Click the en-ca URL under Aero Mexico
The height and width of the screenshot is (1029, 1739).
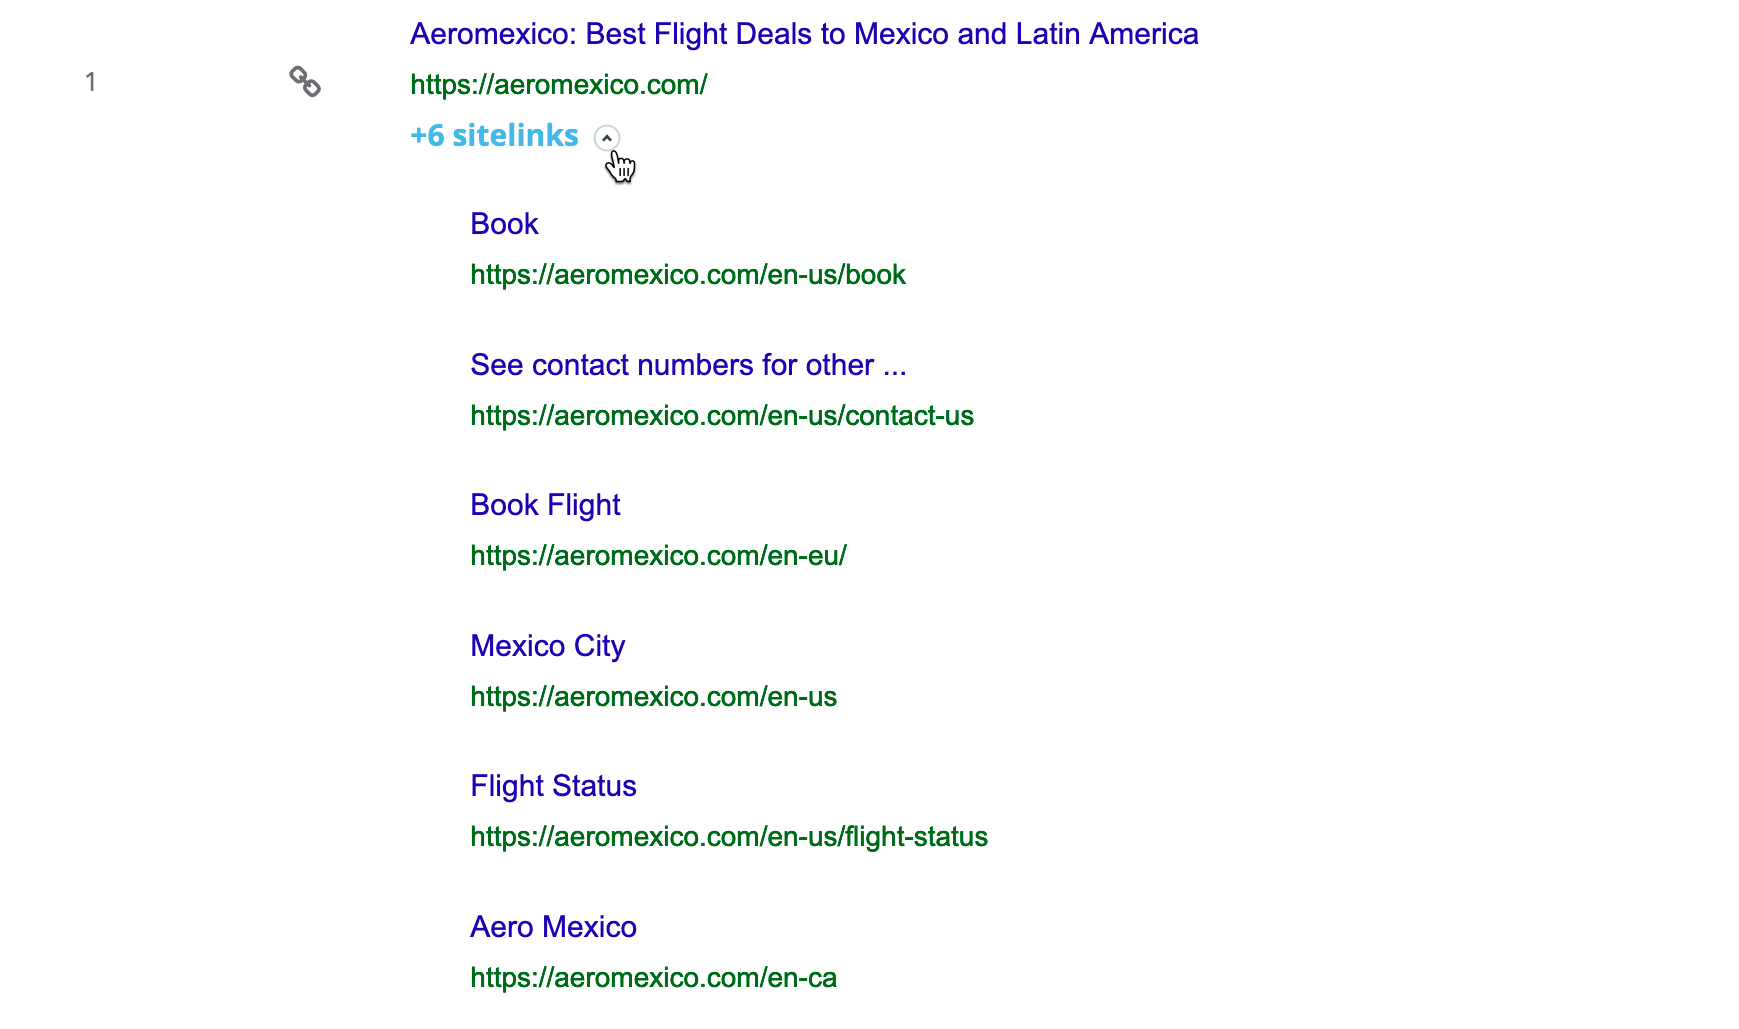point(653,978)
